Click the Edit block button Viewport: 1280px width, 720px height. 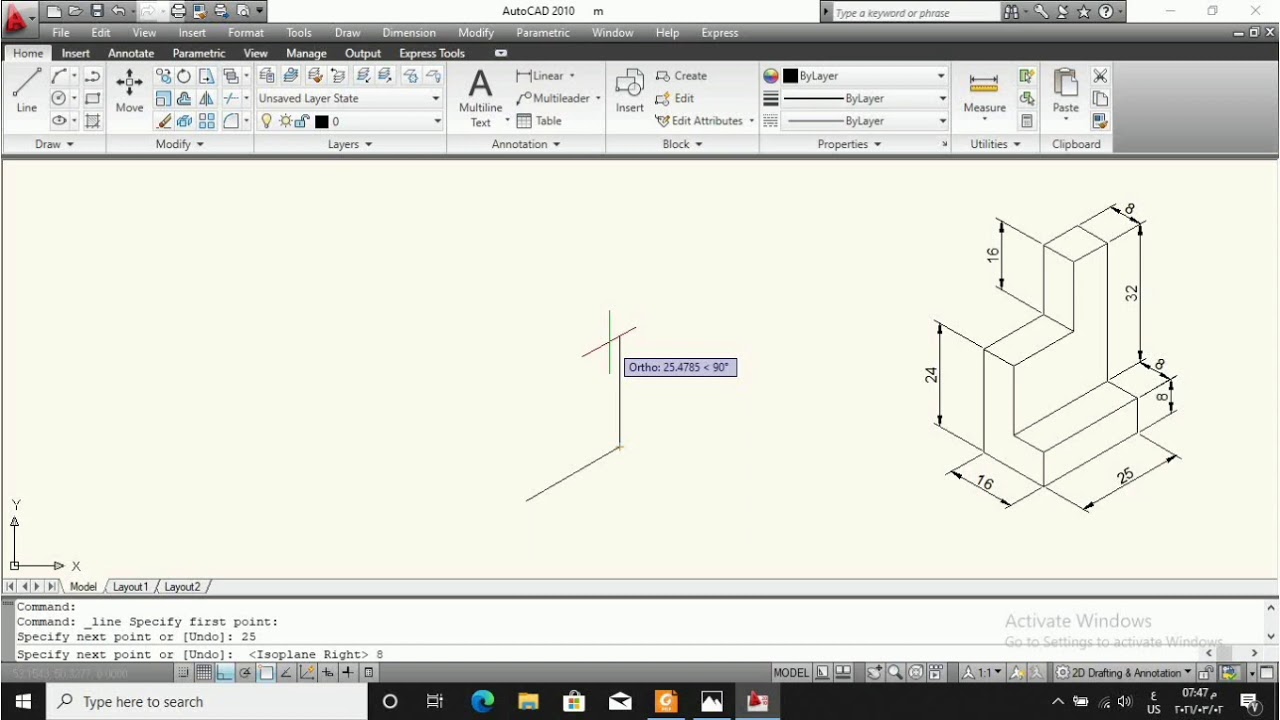click(x=675, y=98)
